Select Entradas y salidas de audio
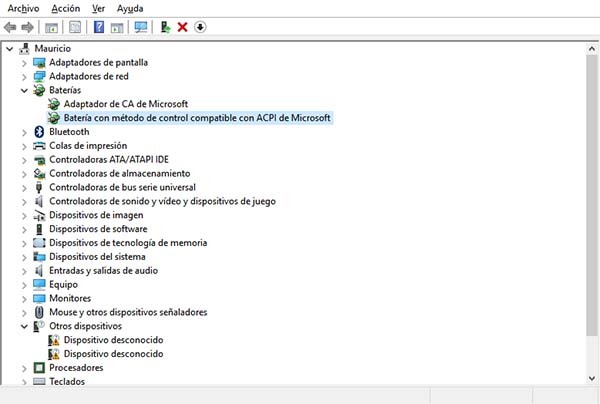Image resolution: width=600 pixels, height=404 pixels. [x=103, y=271]
